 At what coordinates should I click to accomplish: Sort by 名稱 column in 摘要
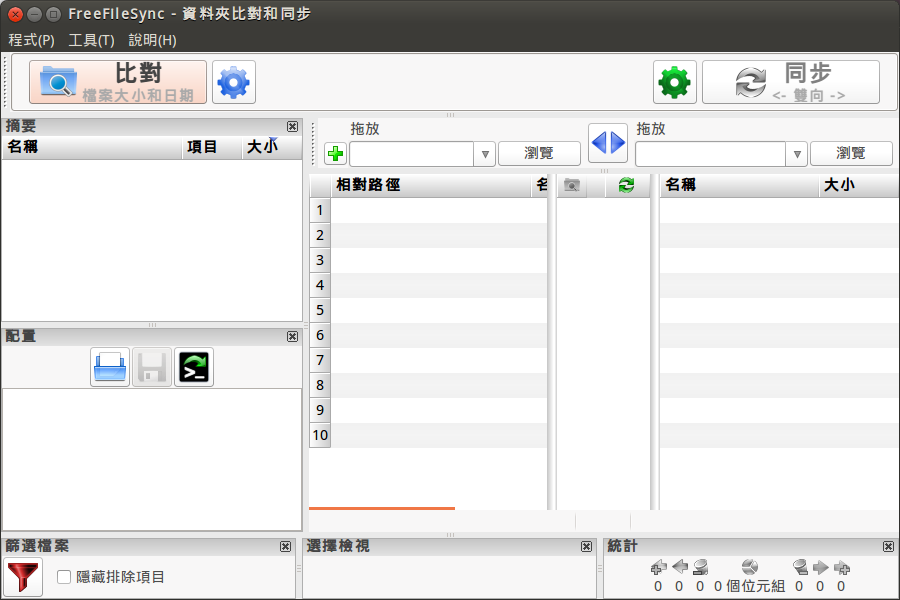click(92, 147)
